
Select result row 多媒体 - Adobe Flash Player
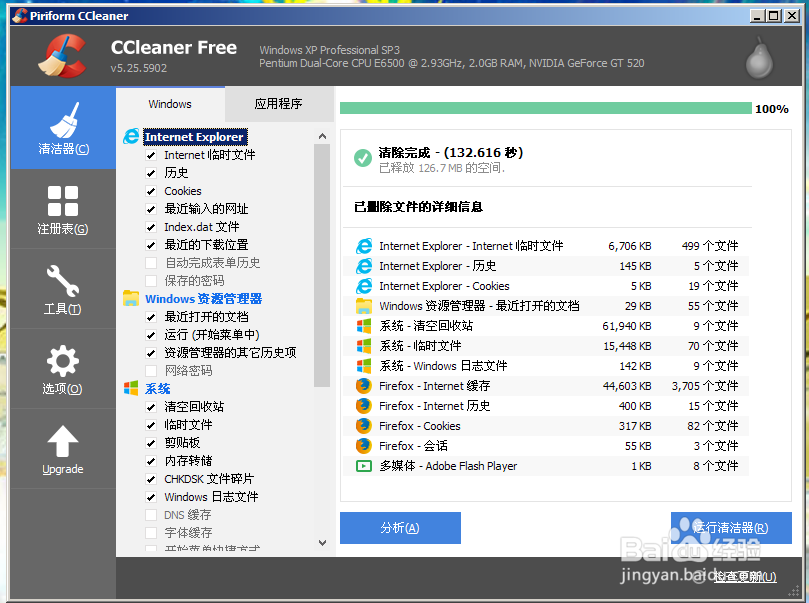click(546, 466)
